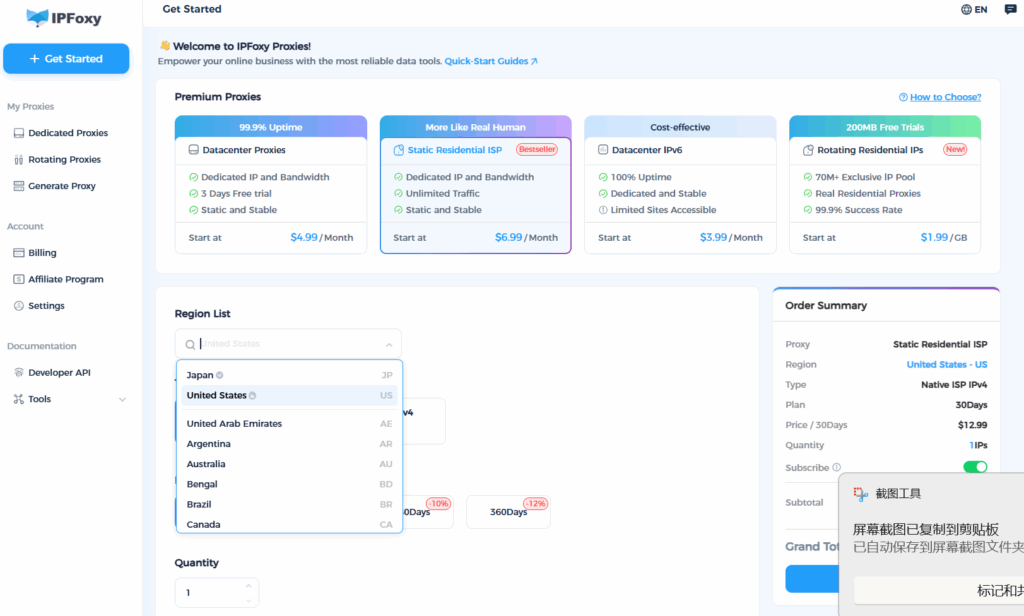Viewport: 1024px width, 616px height.
Task: Open Dedicated Proxies in the sidebar
Action: point(67,133)
